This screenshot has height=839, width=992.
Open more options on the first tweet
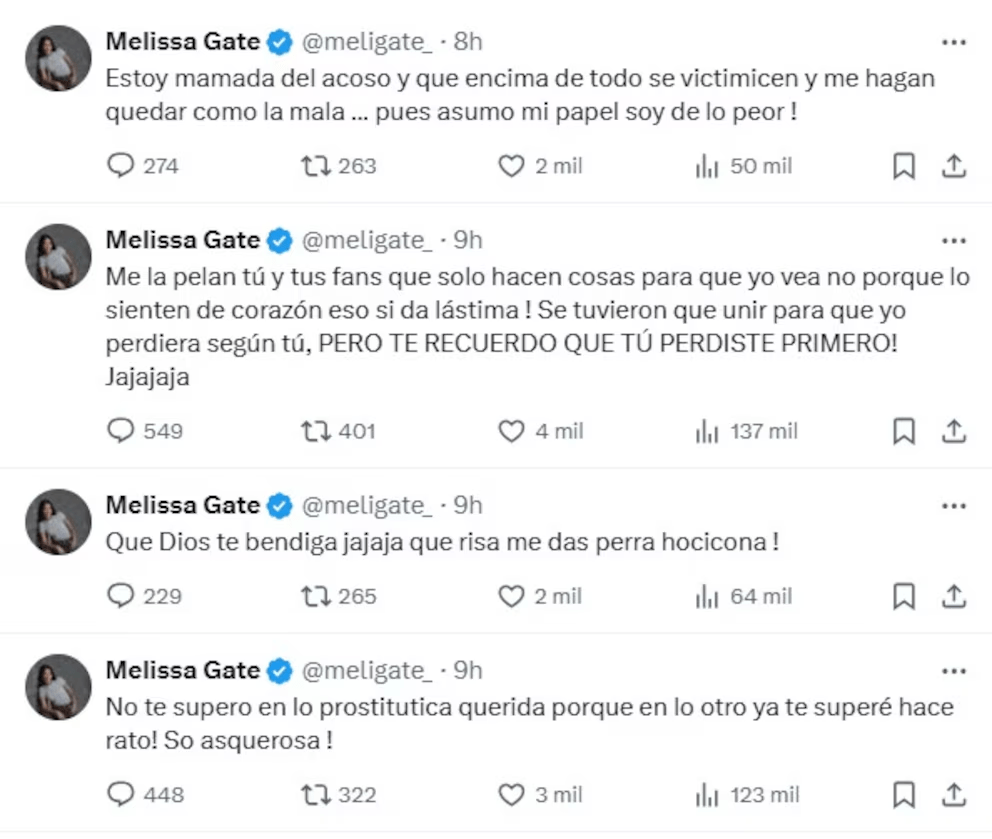(955, 43)
